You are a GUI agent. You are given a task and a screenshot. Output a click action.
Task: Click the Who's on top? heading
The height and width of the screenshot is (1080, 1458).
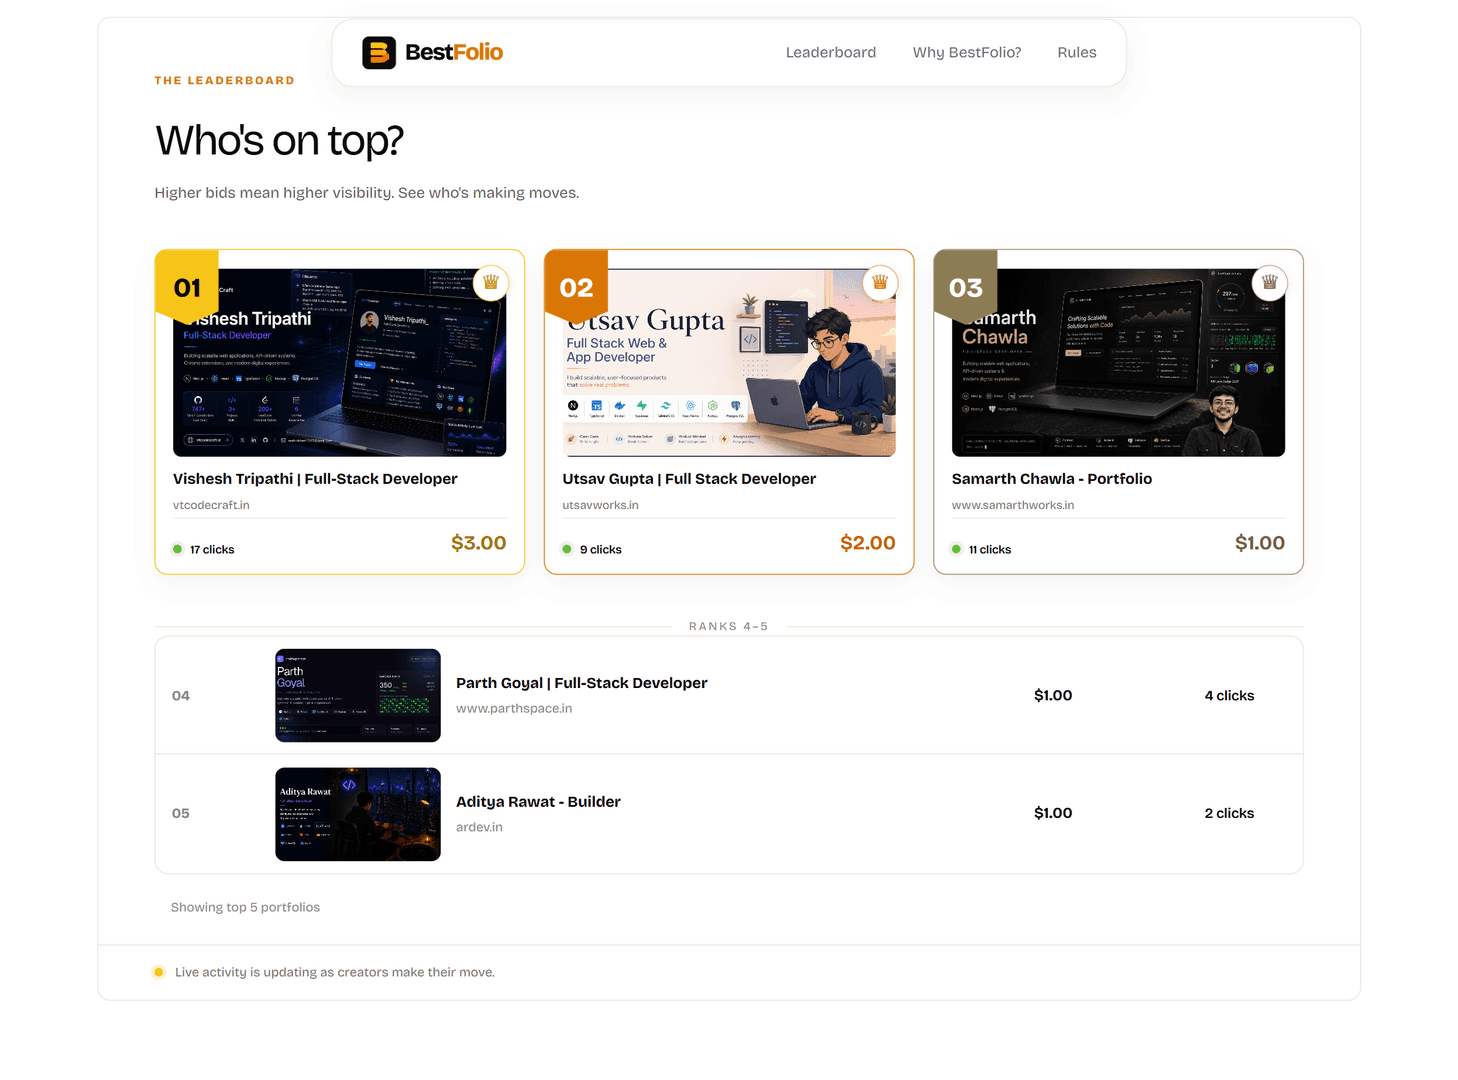click(x=279, y=141)
